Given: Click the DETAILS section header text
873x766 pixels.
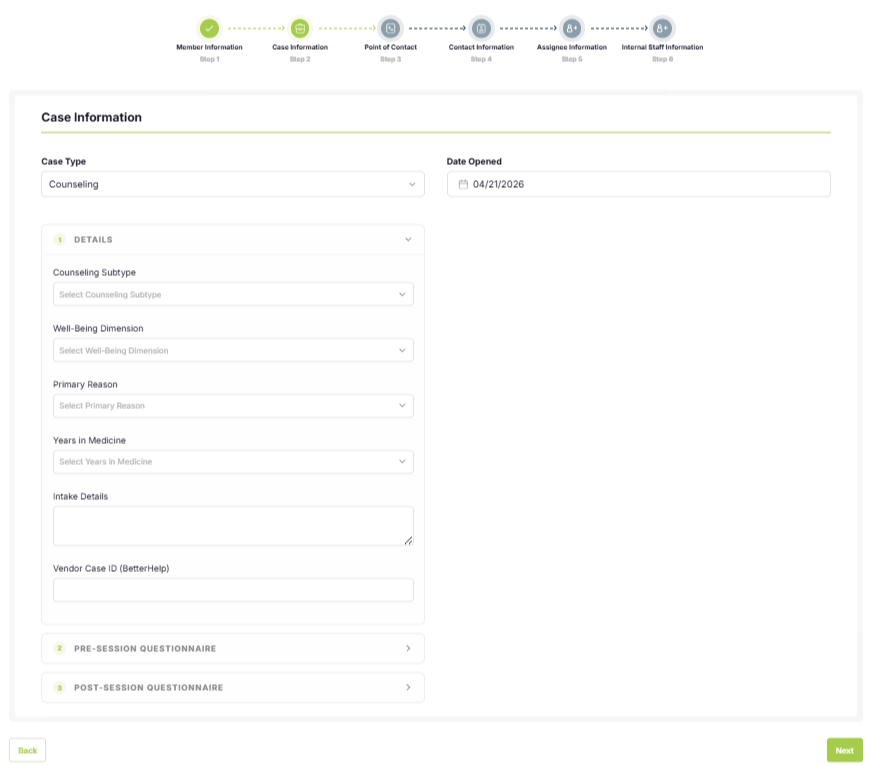Looking at the screenshot, I should [93, 239].
